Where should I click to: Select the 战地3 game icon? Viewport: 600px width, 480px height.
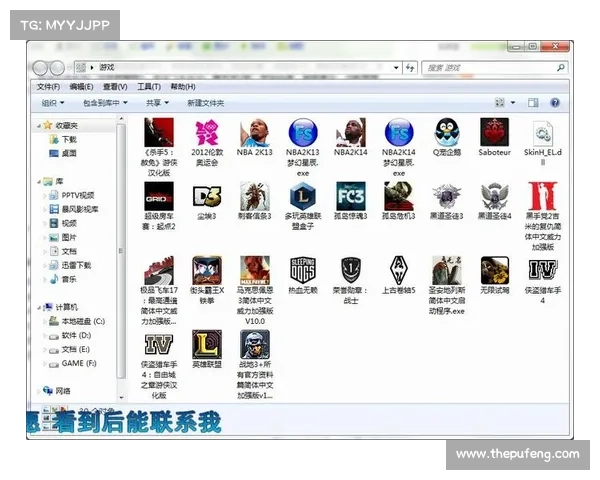[254, 344]
